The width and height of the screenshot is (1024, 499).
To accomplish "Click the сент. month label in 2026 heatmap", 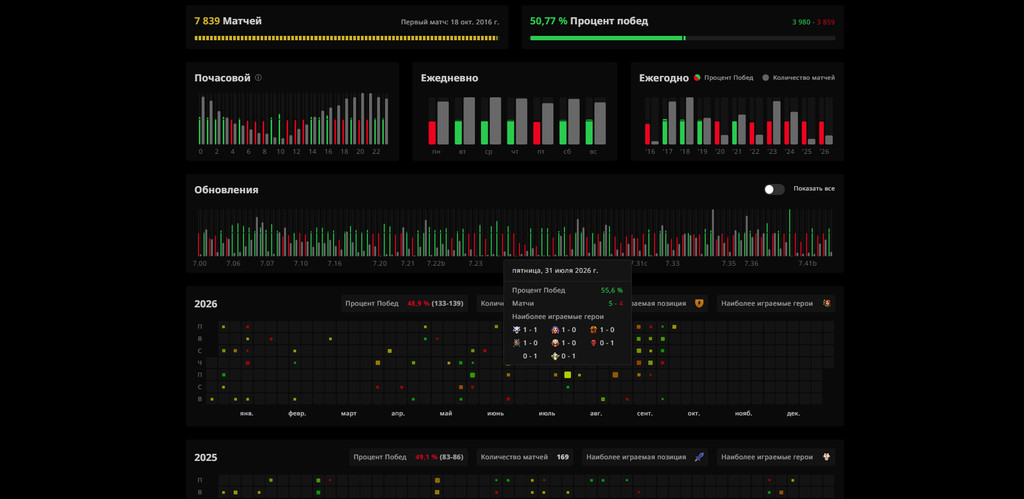I will click(645, 413).
